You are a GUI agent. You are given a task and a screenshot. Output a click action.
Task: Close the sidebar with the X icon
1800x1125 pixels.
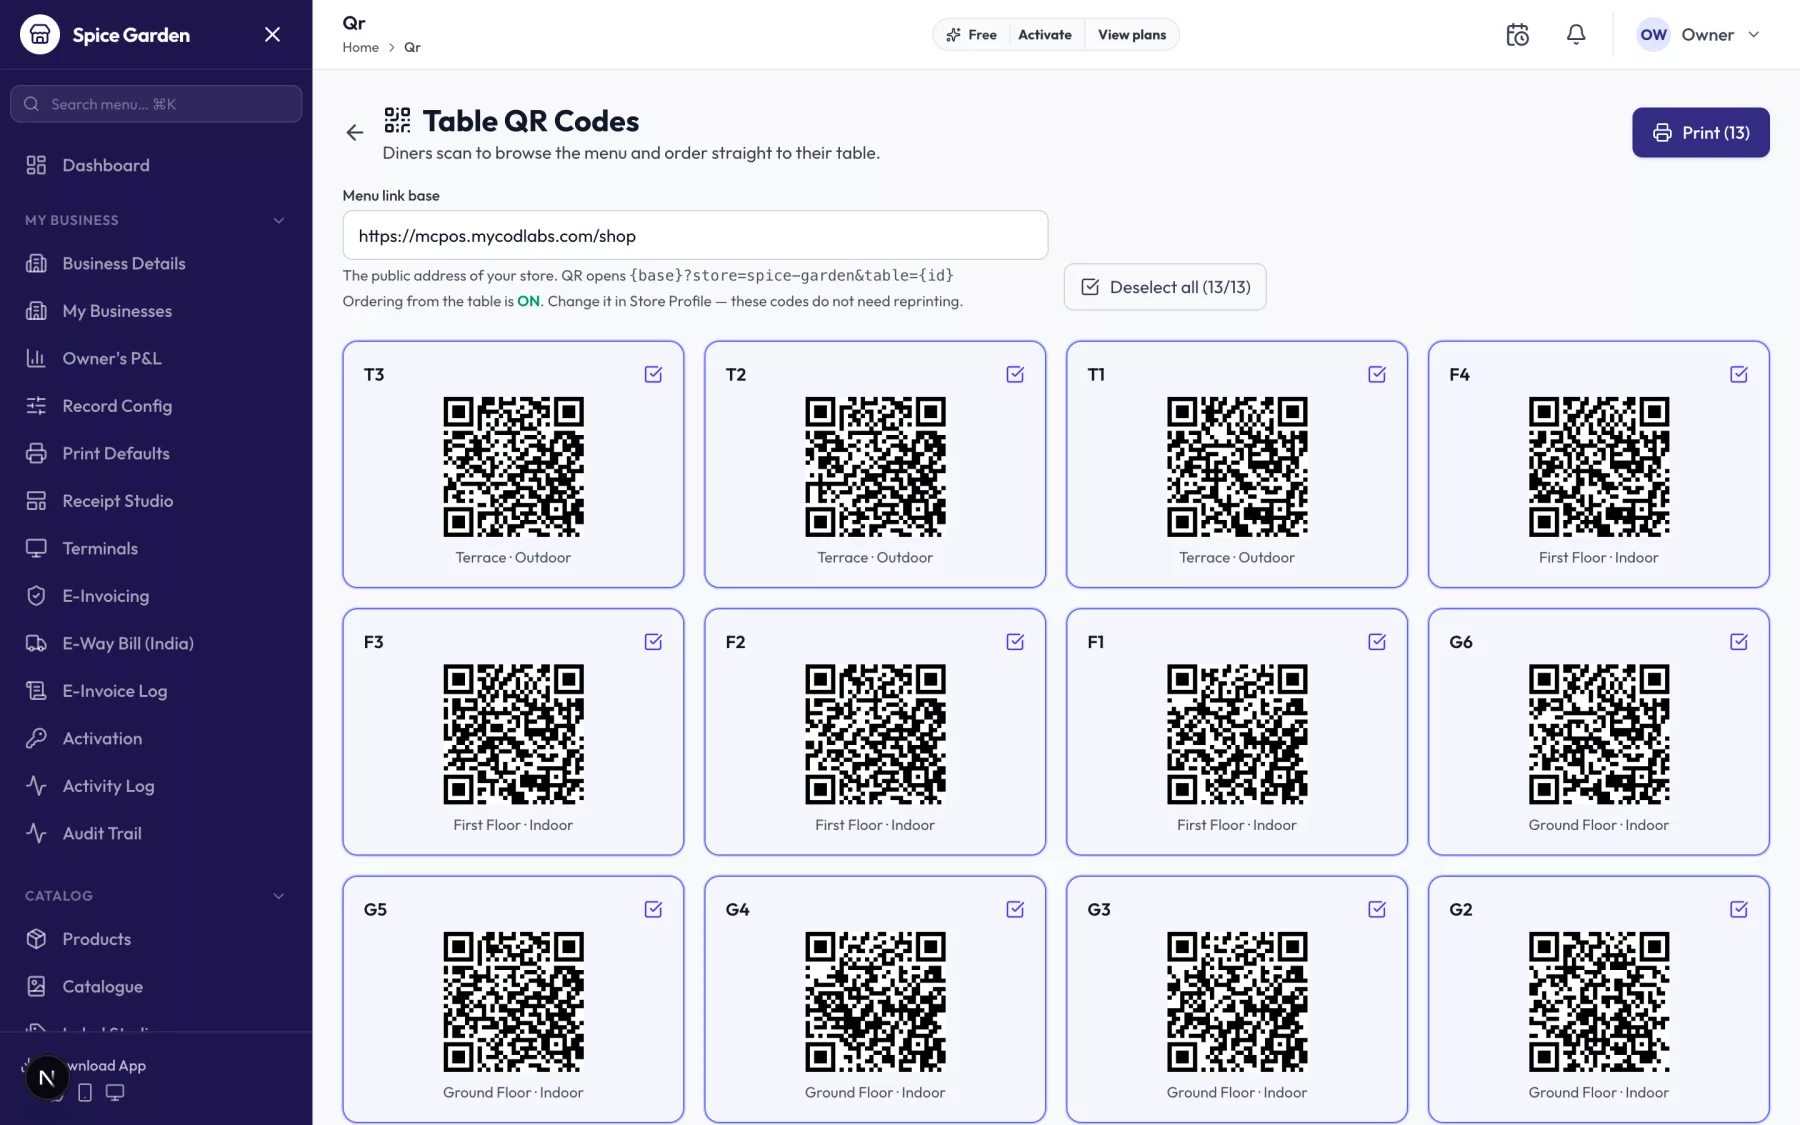[x=272, y=35]
